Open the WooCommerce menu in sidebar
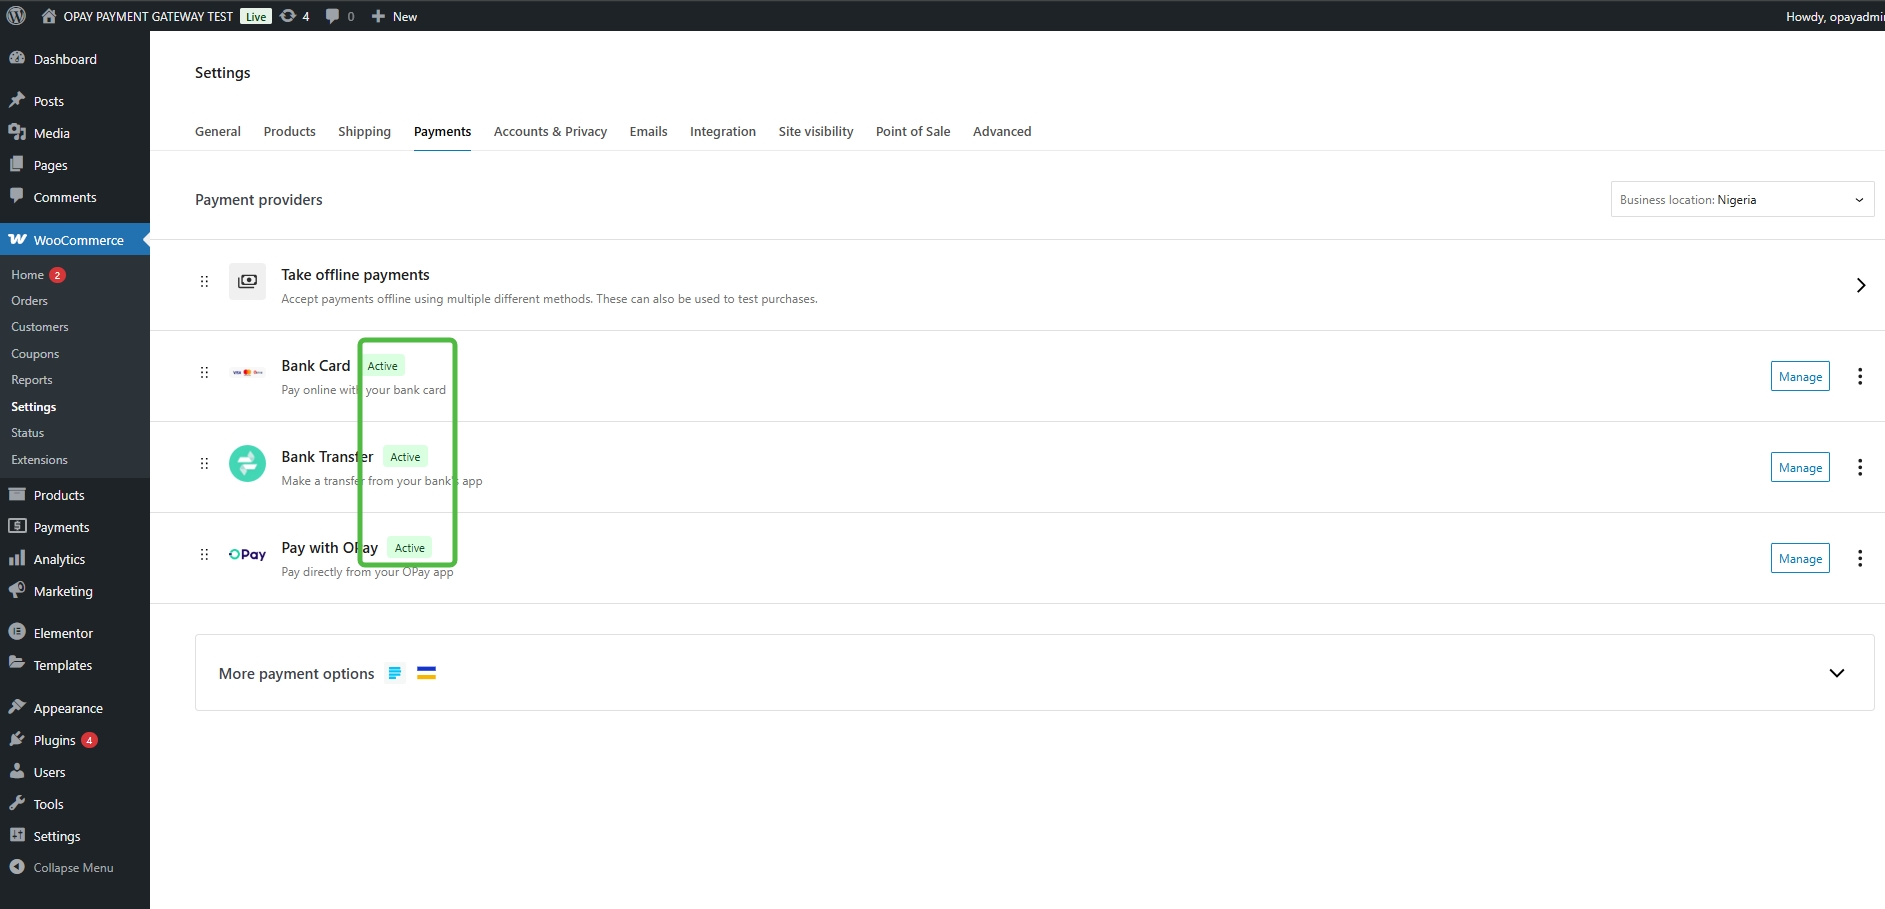The width and height of the screenshot is (1885, 909). [x=75, y=239]
